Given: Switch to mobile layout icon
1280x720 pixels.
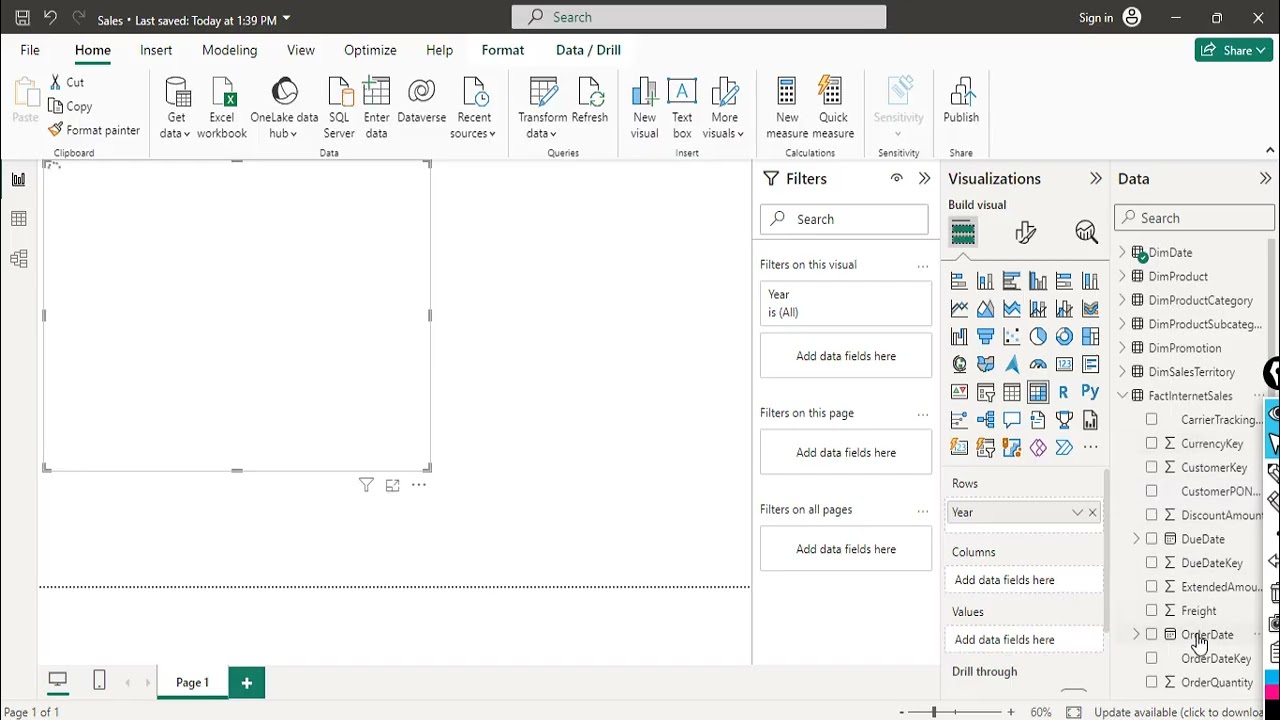Looking at the screenshot, I should coord(99,681).
